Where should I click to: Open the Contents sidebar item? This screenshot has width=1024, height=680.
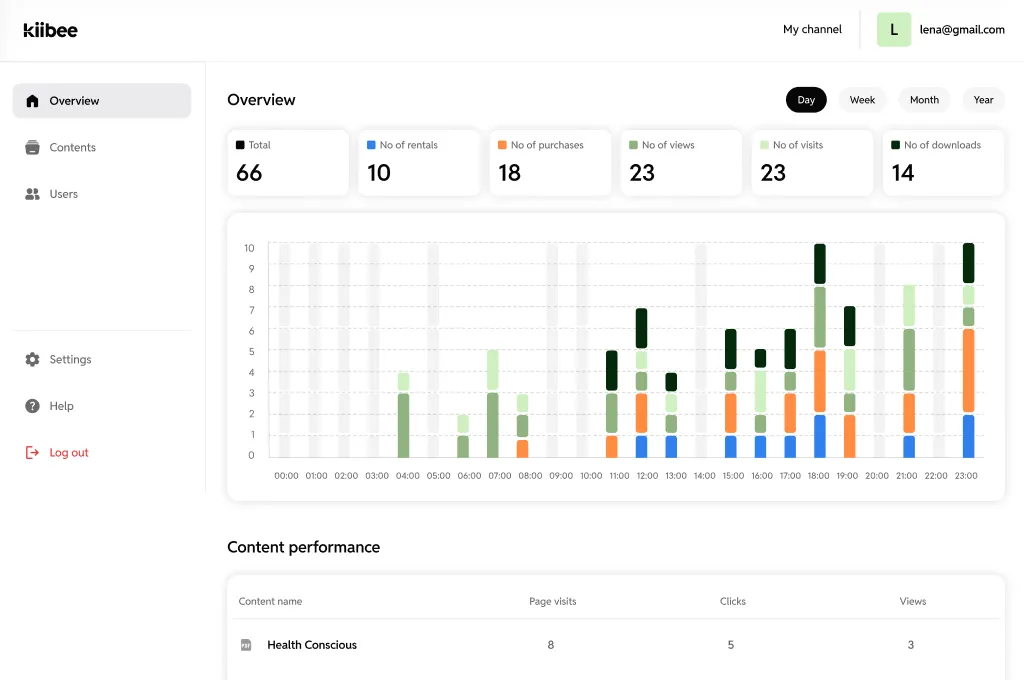pyautogui.click(x=102, y=148)
